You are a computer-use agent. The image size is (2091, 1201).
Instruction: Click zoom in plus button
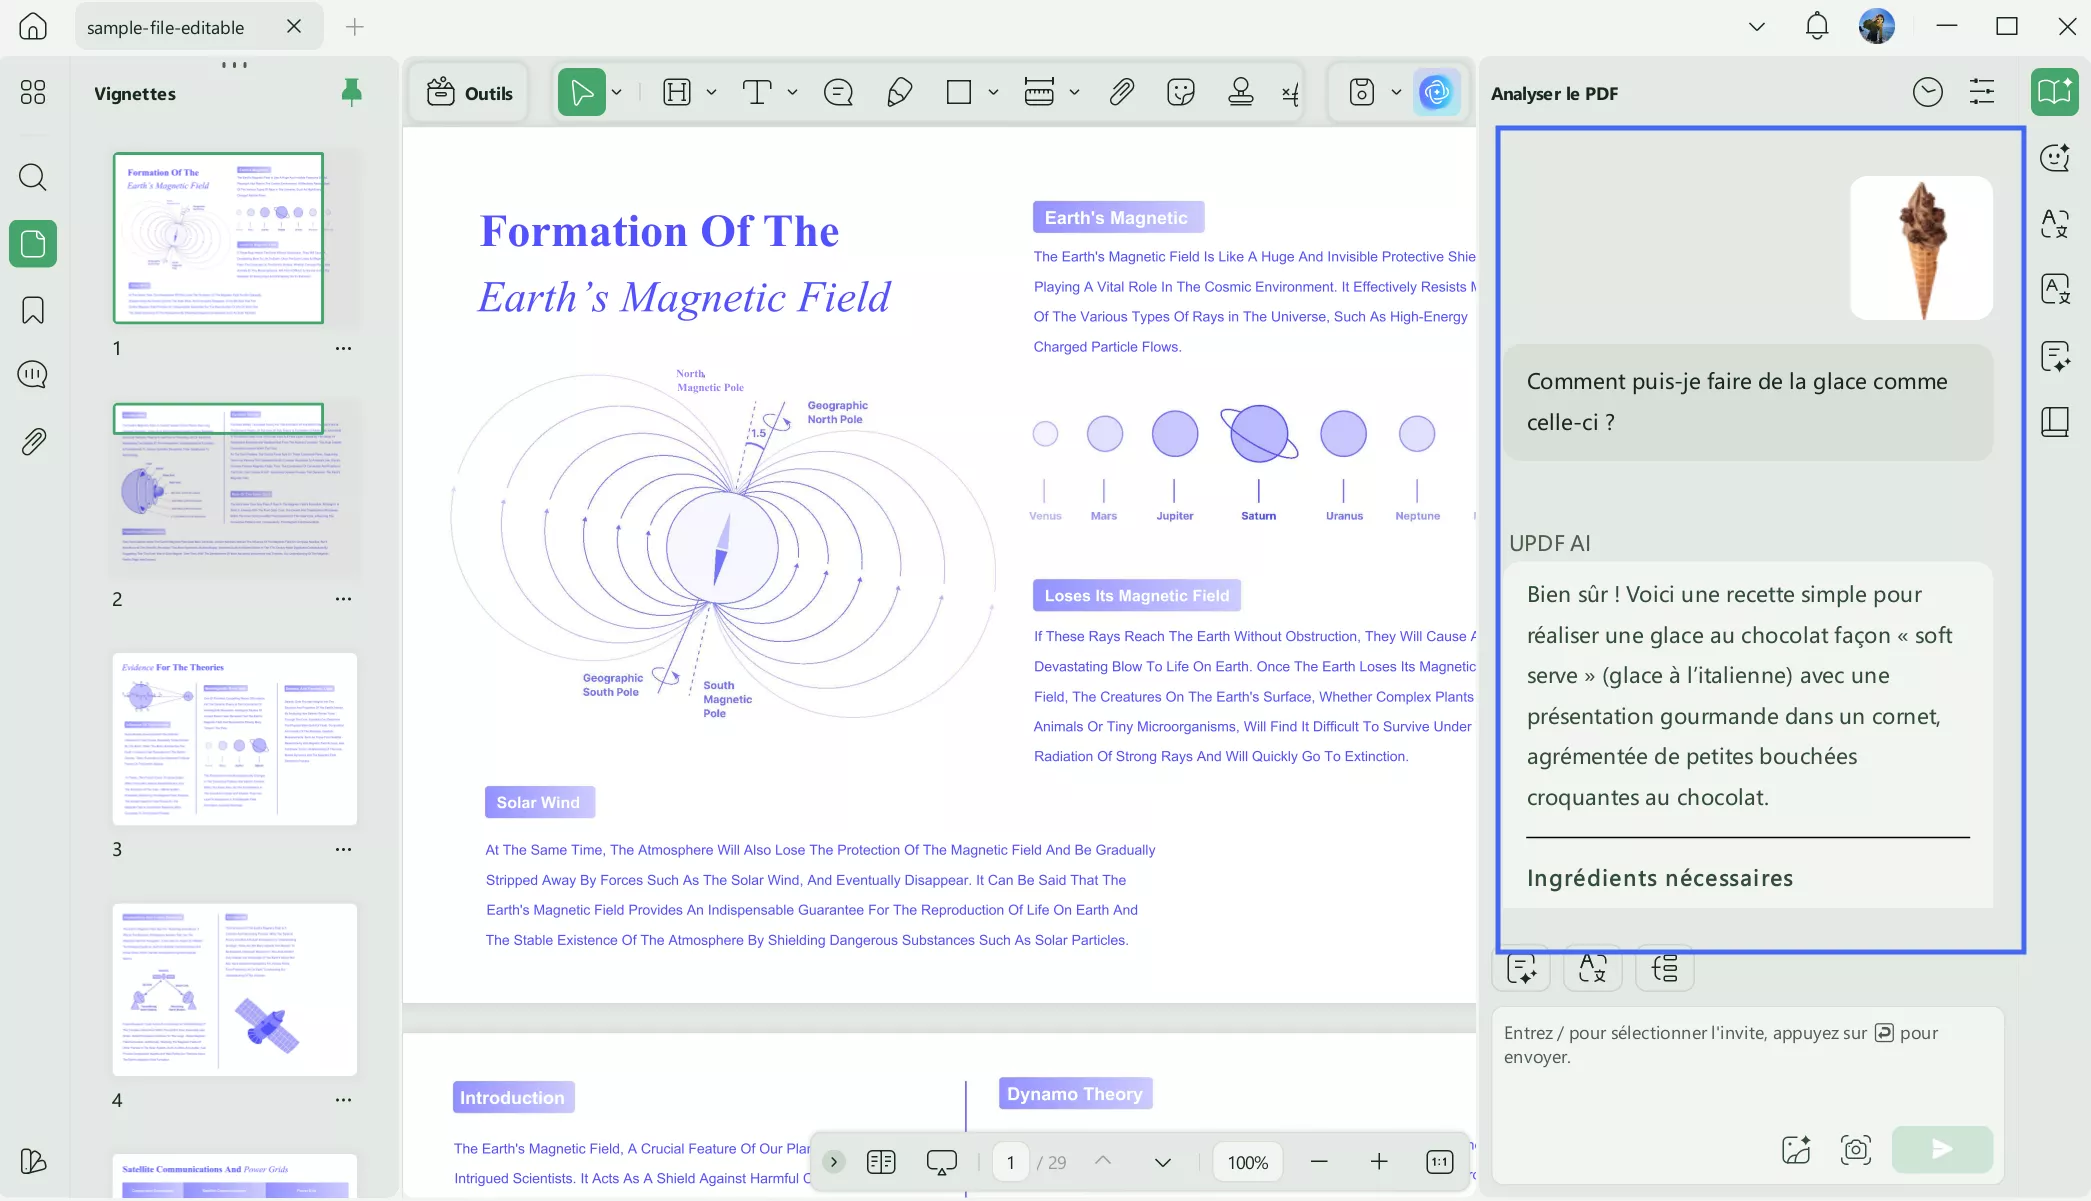click(1379, 1162)
